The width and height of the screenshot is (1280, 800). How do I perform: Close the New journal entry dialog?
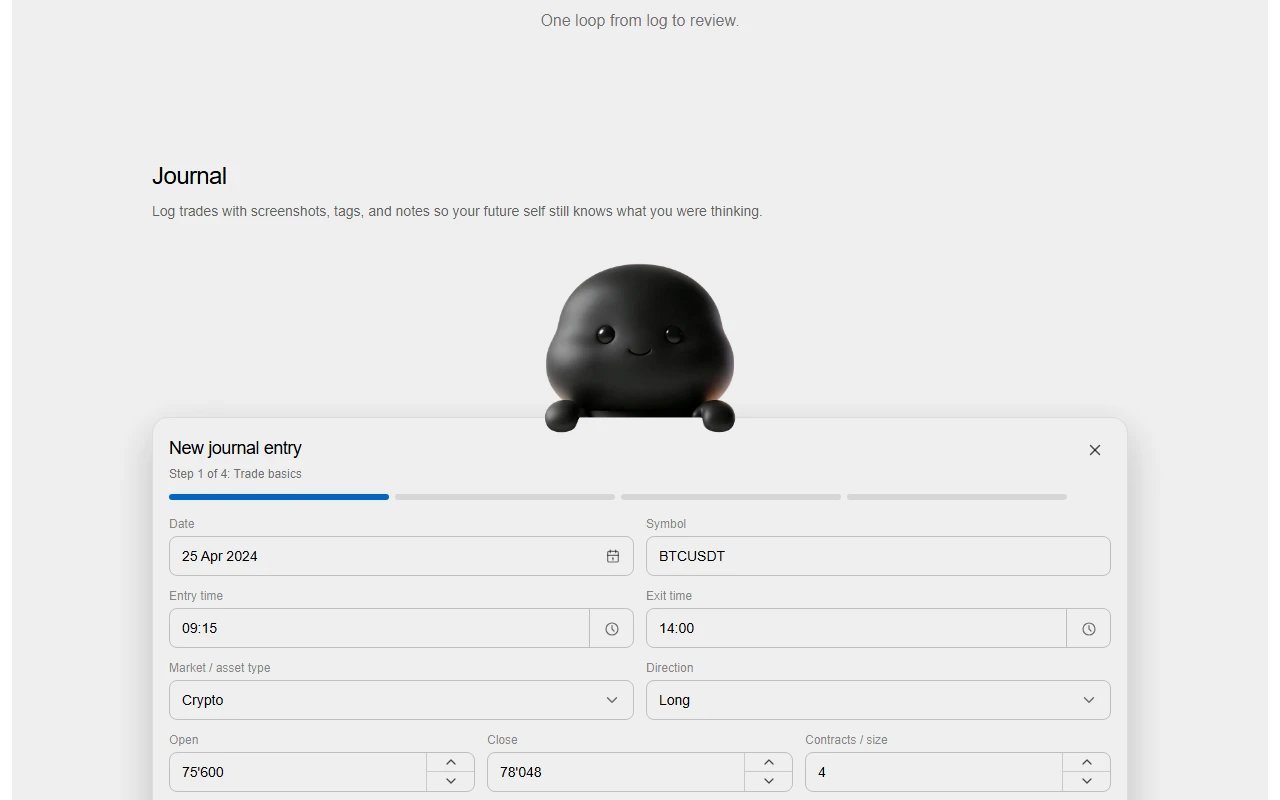[1095, 450]
